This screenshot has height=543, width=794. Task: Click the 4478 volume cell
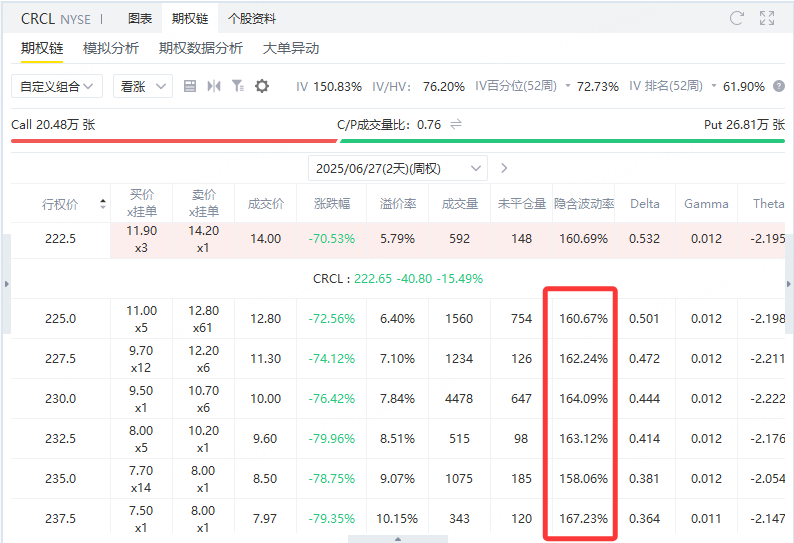(x=459, y=399)
